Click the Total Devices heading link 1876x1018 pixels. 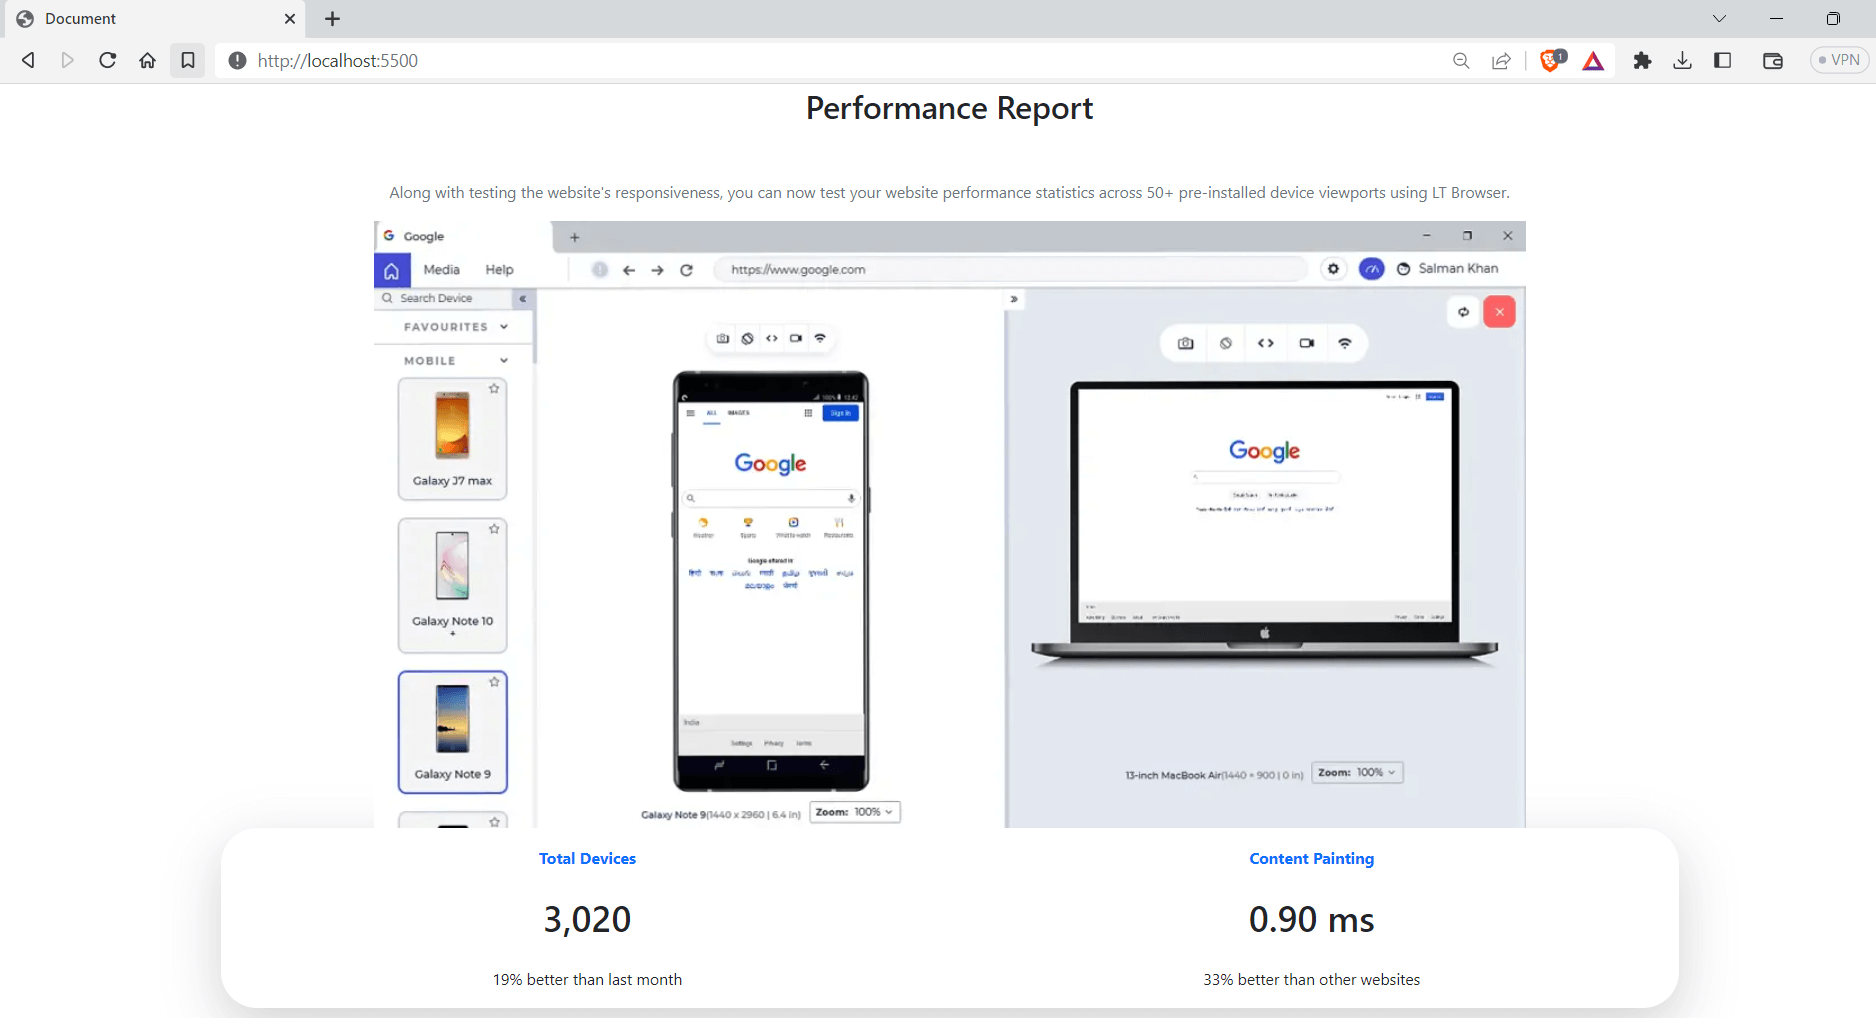click(587, 858)
